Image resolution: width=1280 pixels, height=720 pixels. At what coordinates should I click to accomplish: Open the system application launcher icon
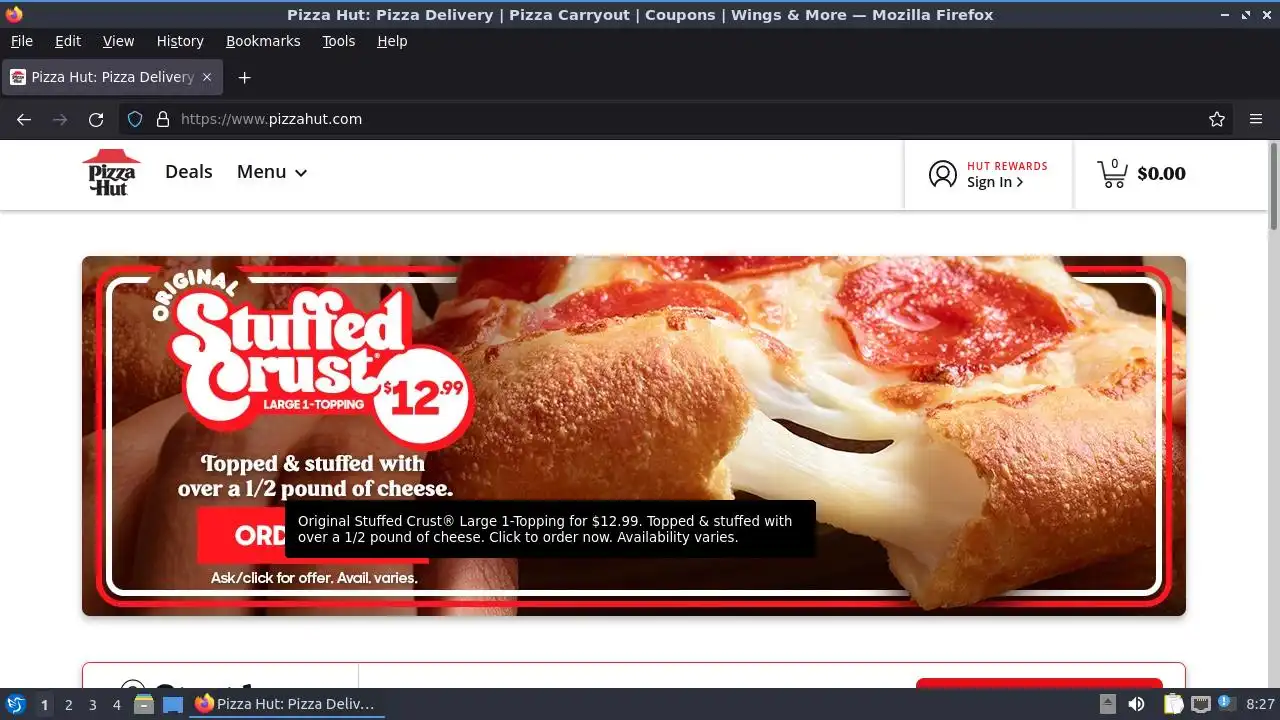point(15,704)
